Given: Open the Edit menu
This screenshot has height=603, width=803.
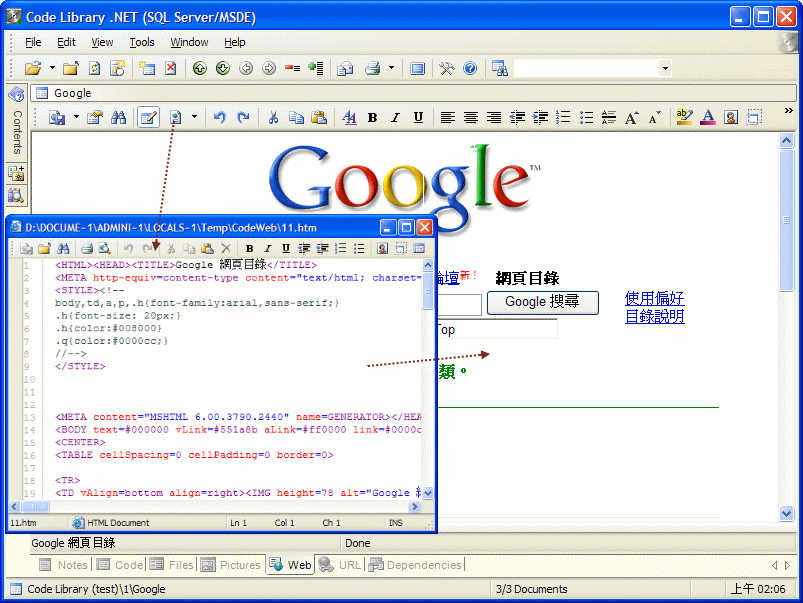Looking at the screenshot, I should click(66, 42).
